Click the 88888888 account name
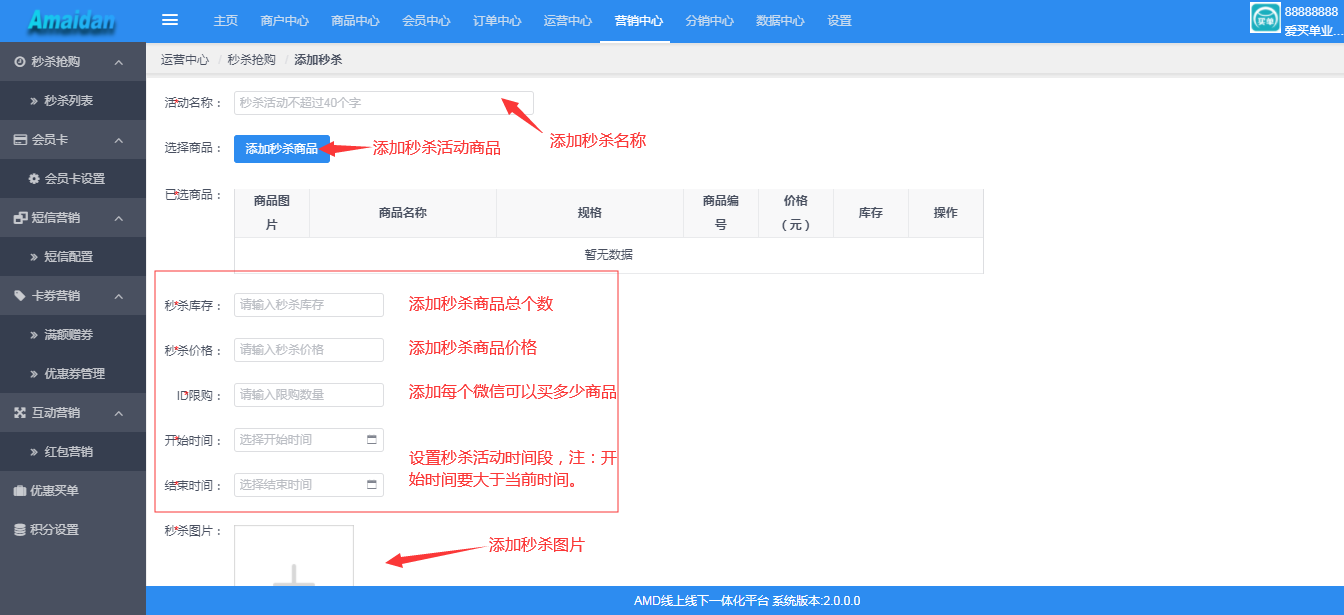This screenshot has width=1344, height=615. (x=1311, y=12)
